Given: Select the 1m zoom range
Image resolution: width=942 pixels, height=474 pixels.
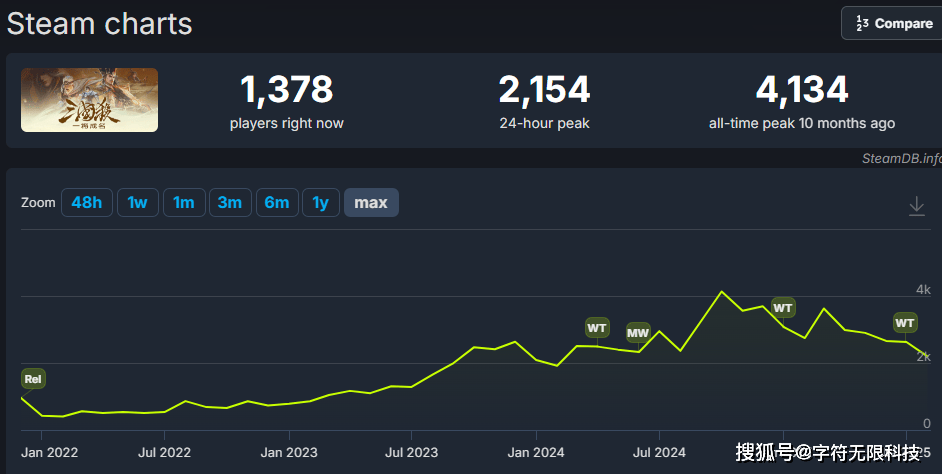Looking at the screenshot, I should click(x=183, y=203).
